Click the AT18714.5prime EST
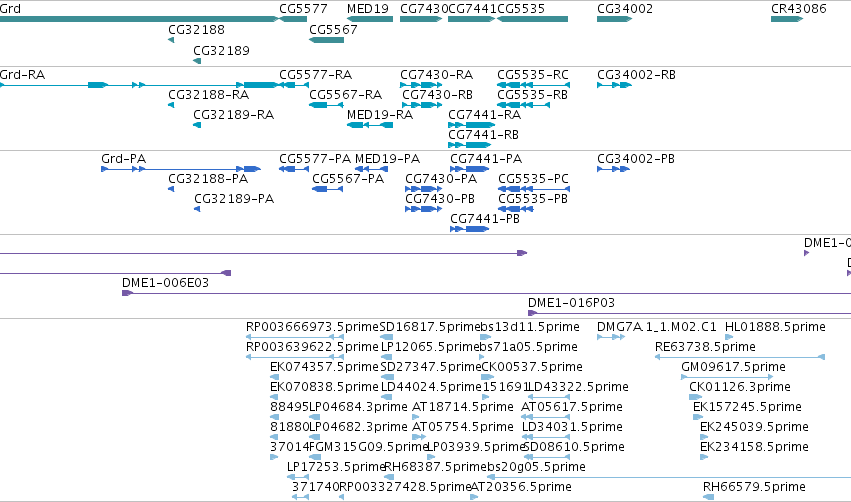 (x=416, y=417)
